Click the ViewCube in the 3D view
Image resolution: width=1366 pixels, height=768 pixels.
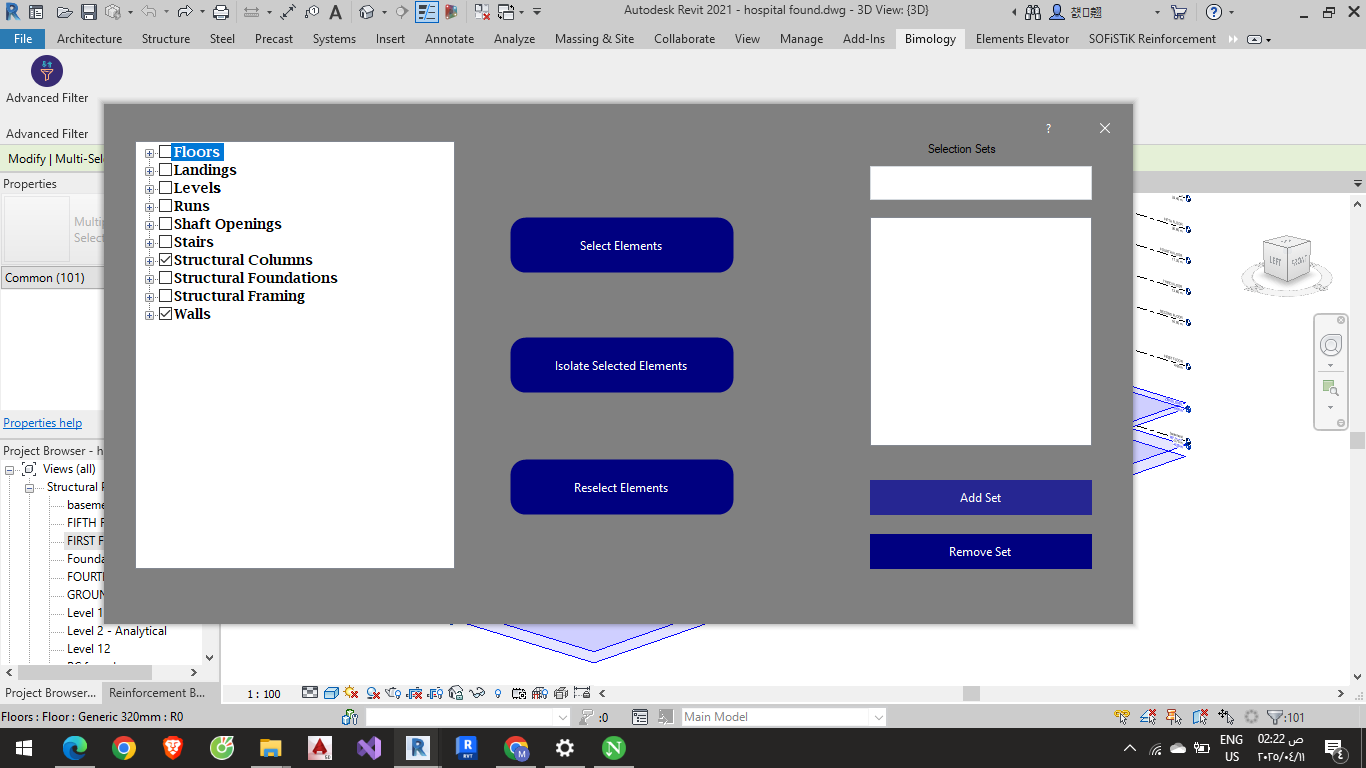pos(1288,262)
